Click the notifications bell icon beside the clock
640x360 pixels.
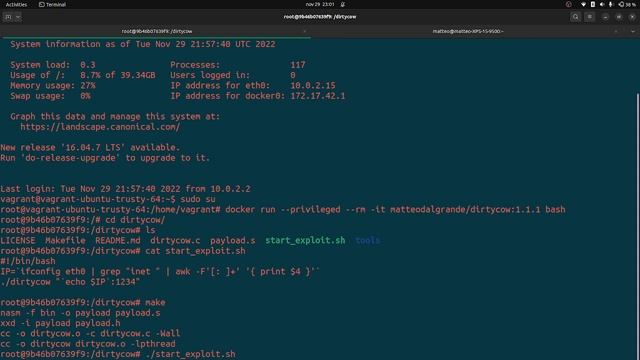(x=343, y=4)
